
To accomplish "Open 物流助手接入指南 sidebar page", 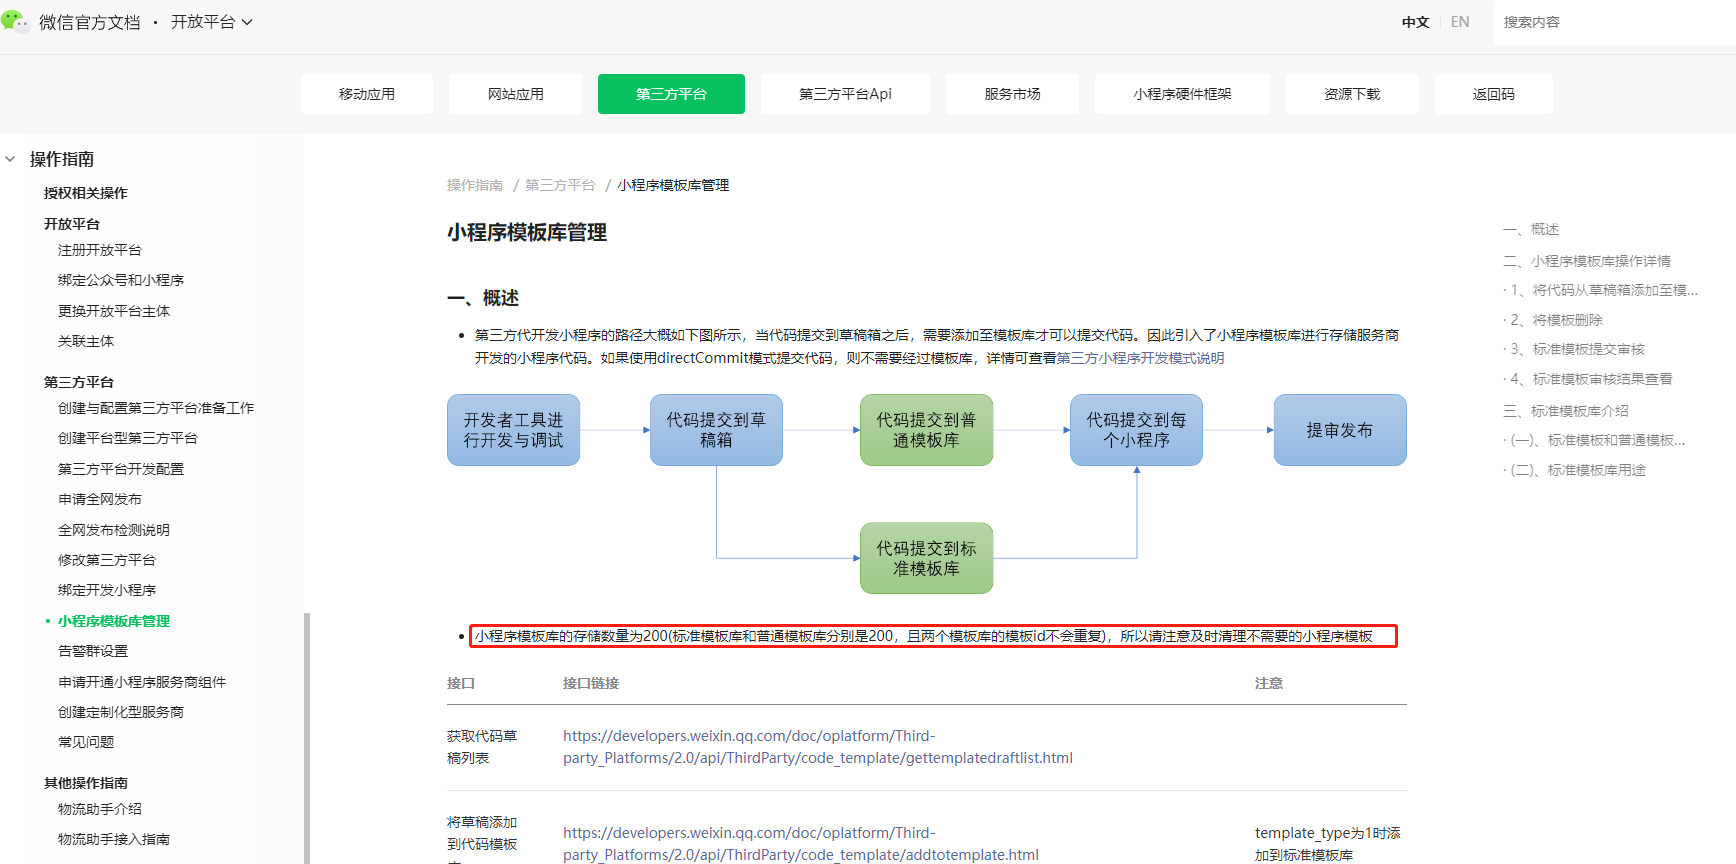I will 114,839.
